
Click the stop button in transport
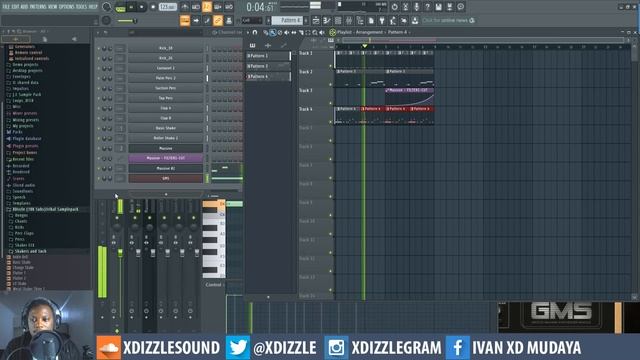point(142,7)
